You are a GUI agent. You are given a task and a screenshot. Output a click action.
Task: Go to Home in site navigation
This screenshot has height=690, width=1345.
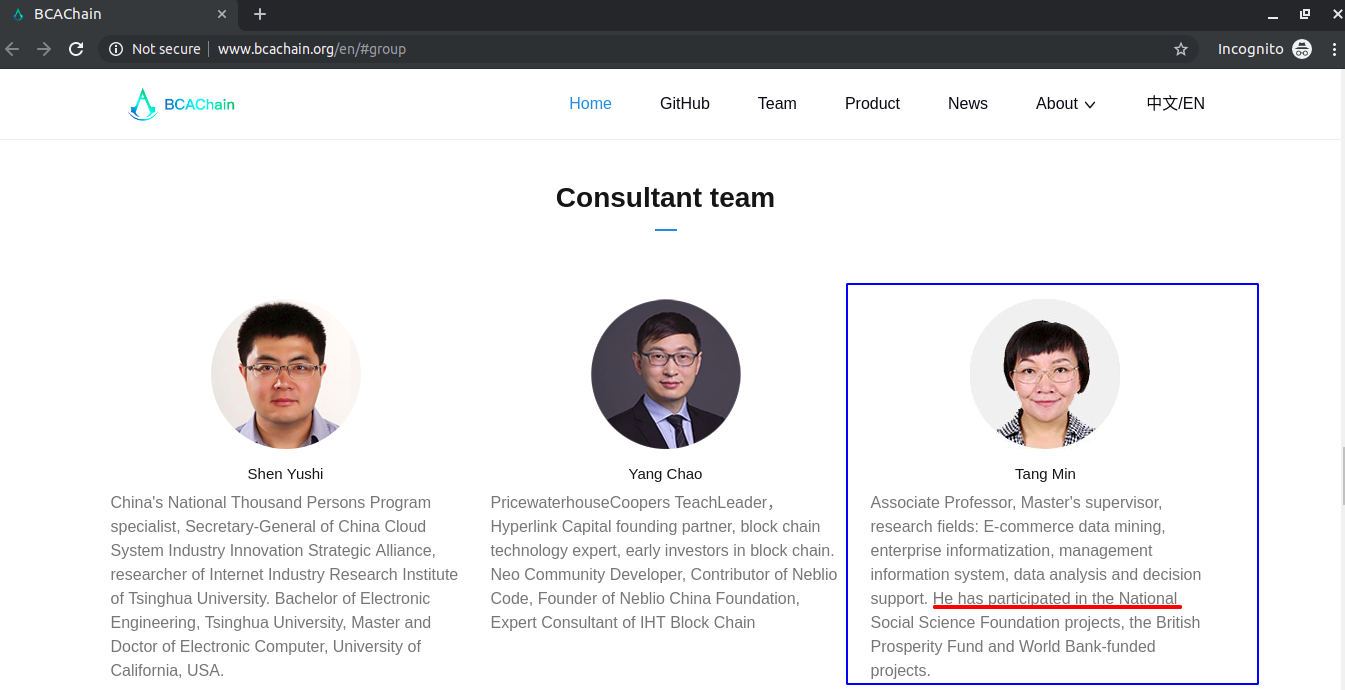coord(590,104)
